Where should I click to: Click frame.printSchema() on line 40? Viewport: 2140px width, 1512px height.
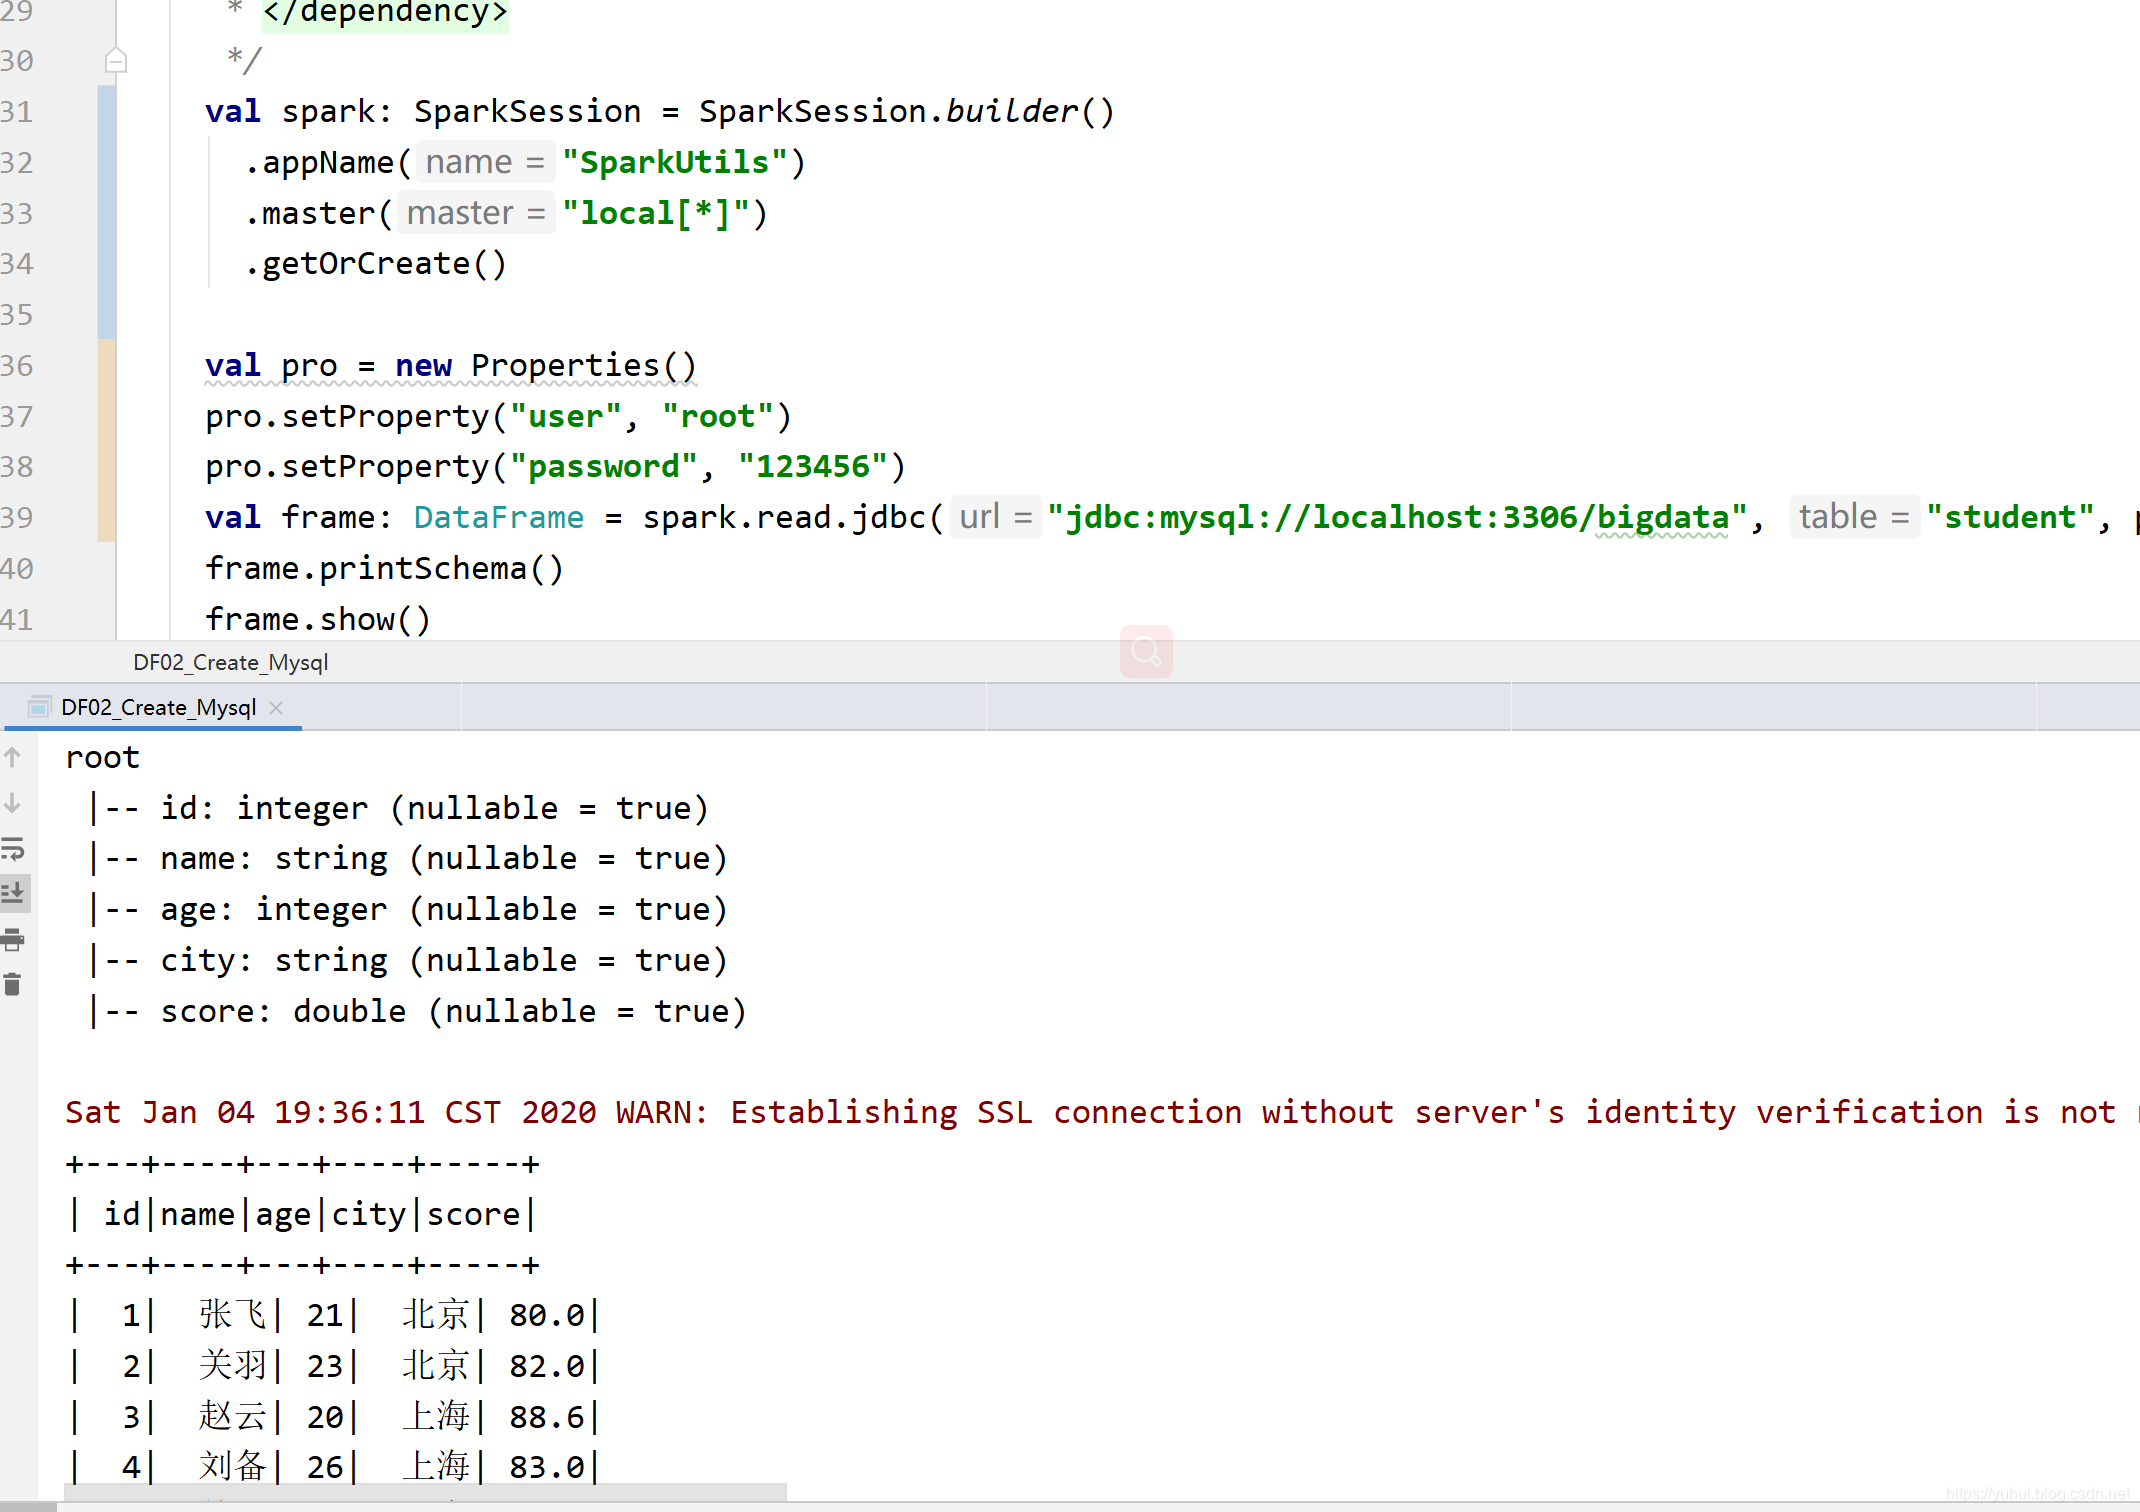[385, 569]
